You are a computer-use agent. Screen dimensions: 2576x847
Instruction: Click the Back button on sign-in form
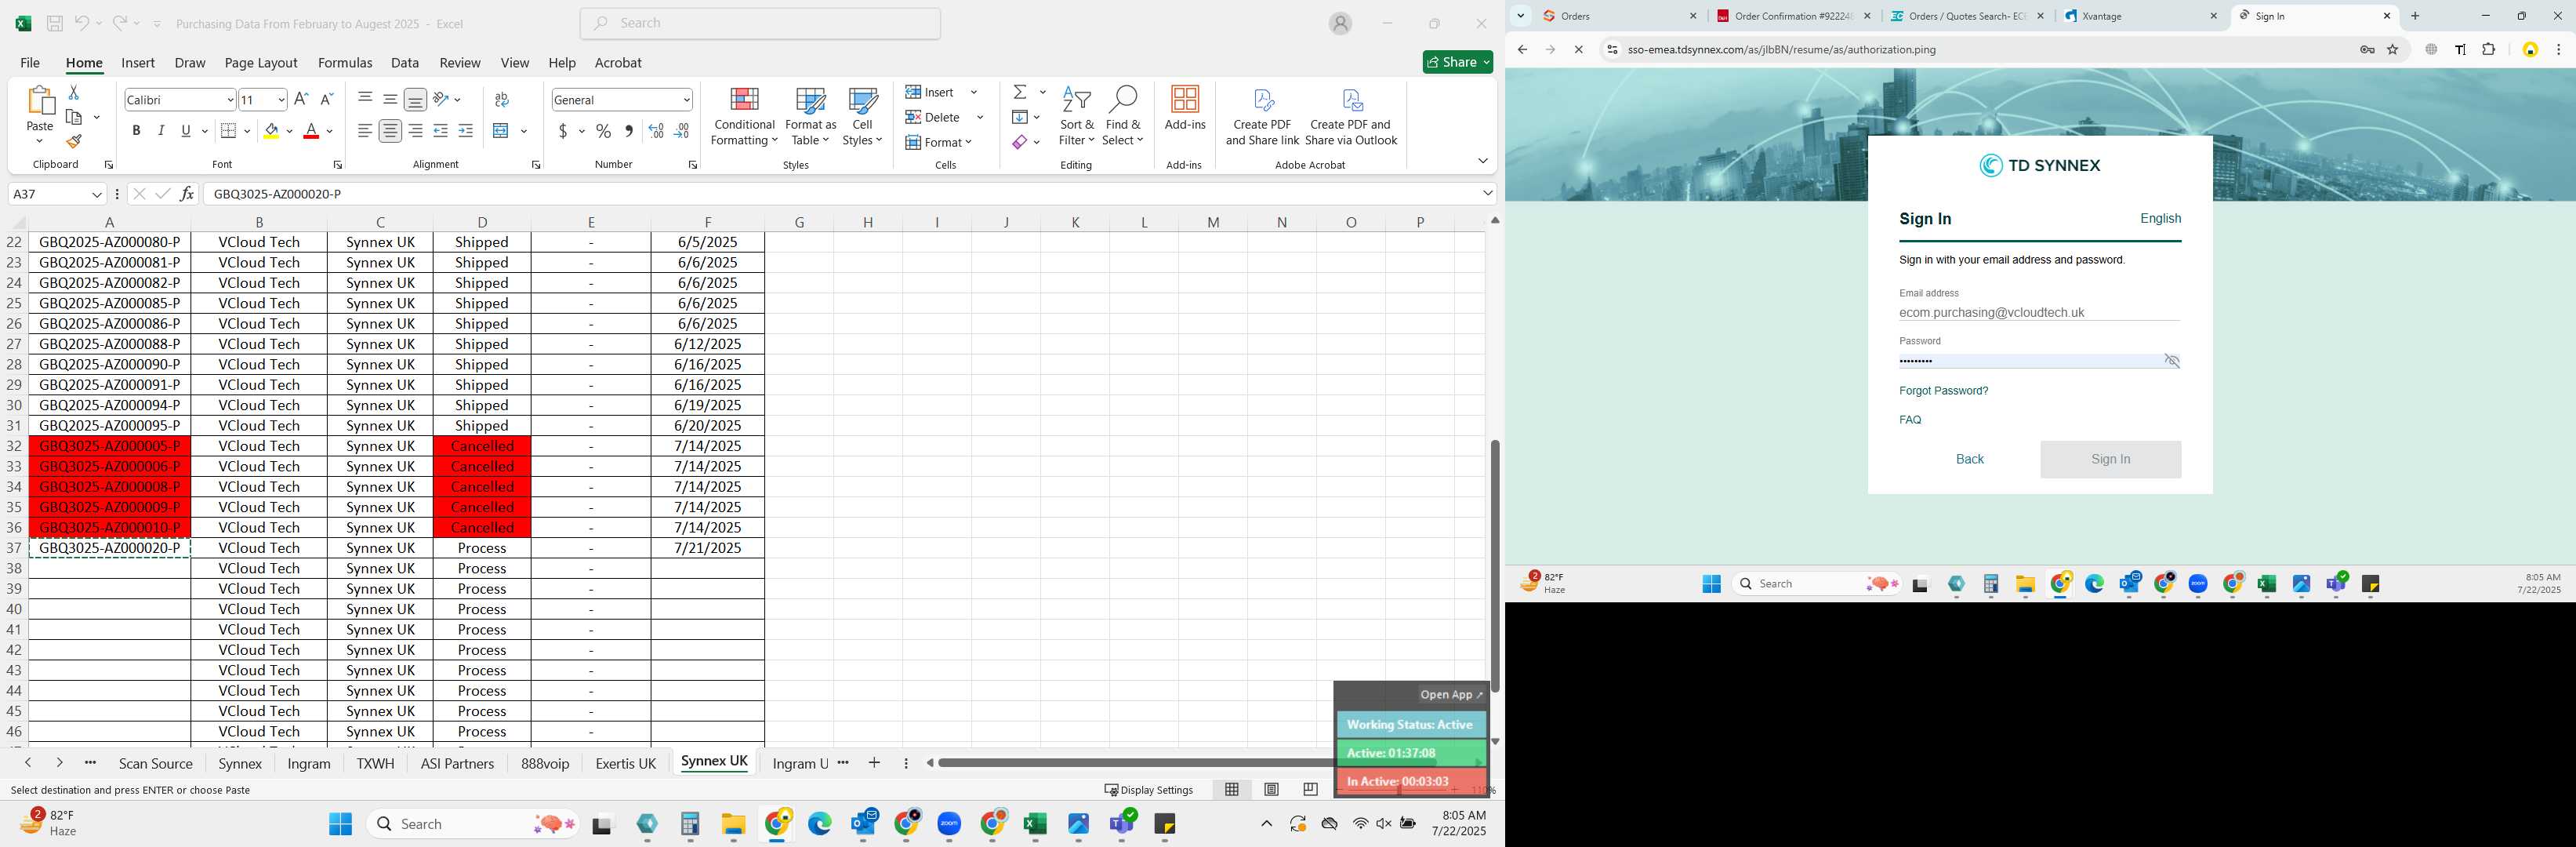[x=1969, y=459]
